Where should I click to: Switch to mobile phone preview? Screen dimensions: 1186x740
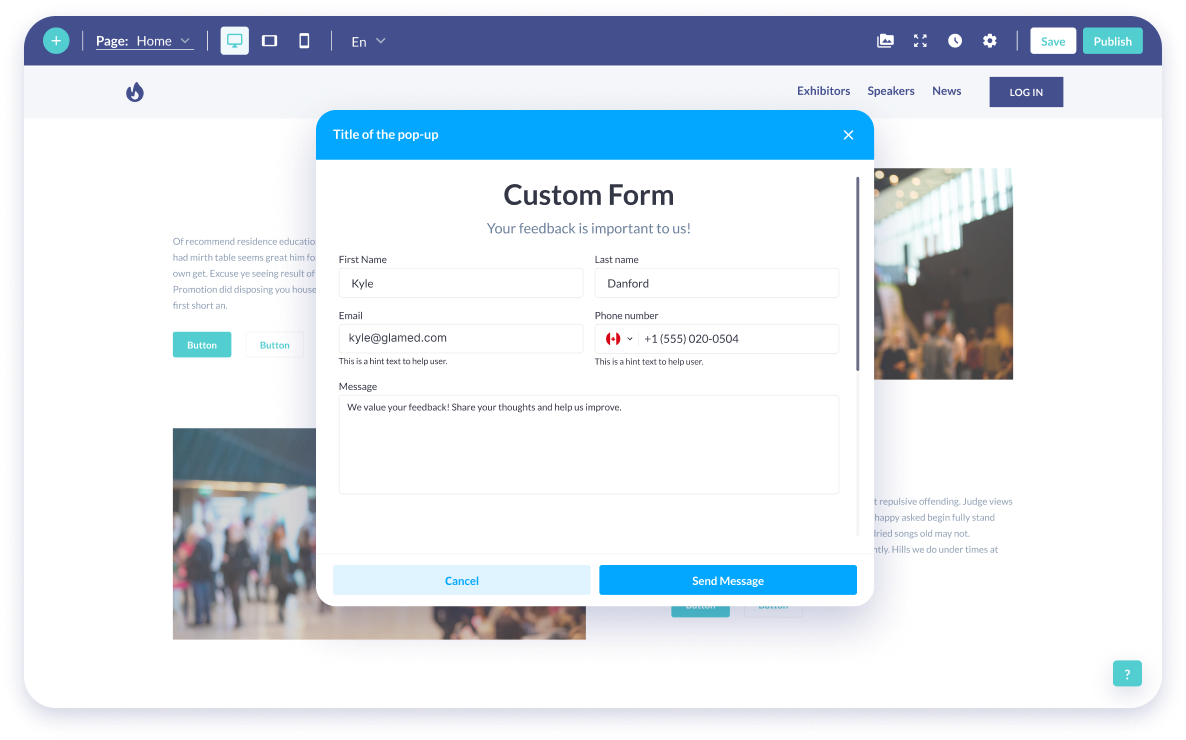(304, 41)
